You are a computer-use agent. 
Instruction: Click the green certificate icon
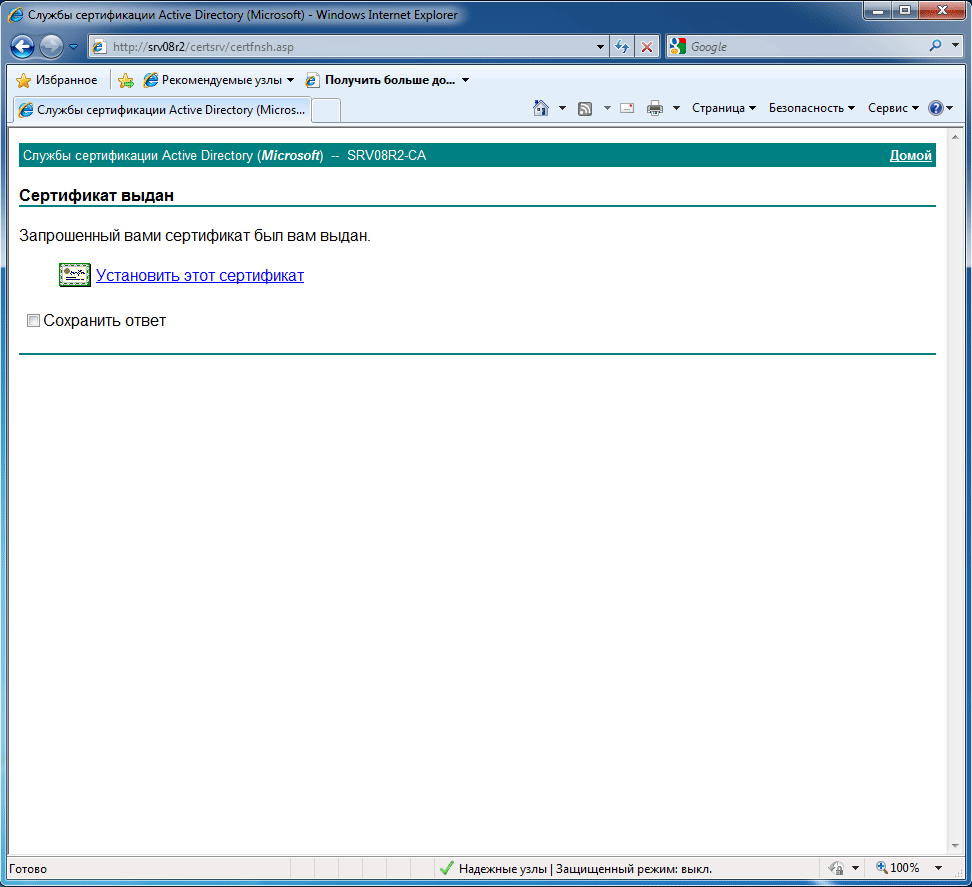[74, 275]
